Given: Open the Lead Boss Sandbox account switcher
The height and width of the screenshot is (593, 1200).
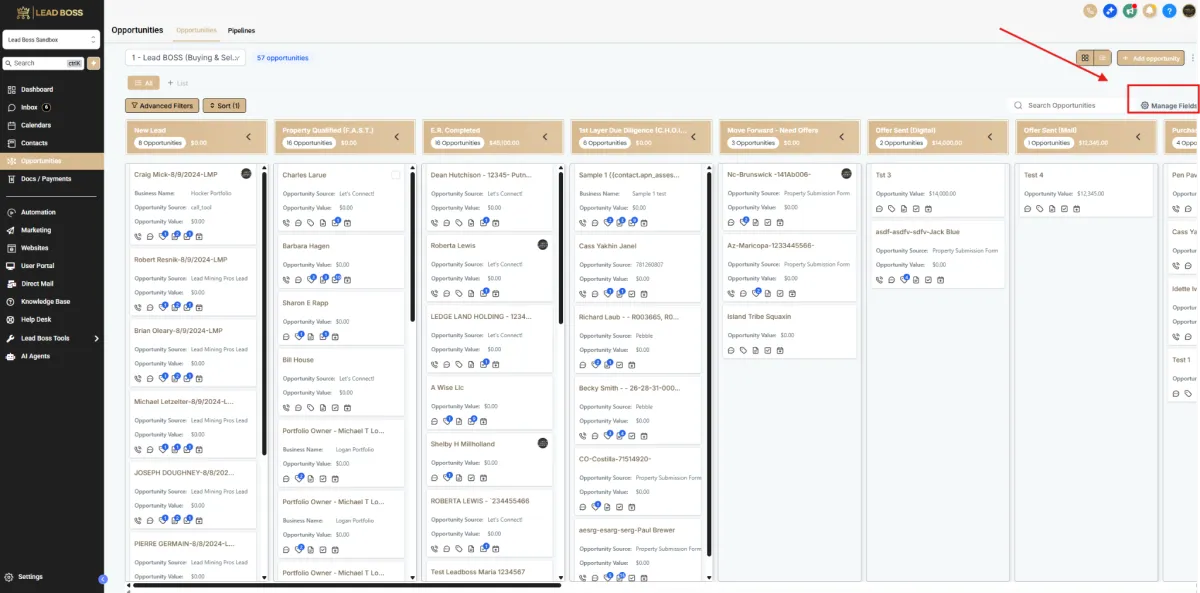Looking at the screenshot, I should (52, 40).
